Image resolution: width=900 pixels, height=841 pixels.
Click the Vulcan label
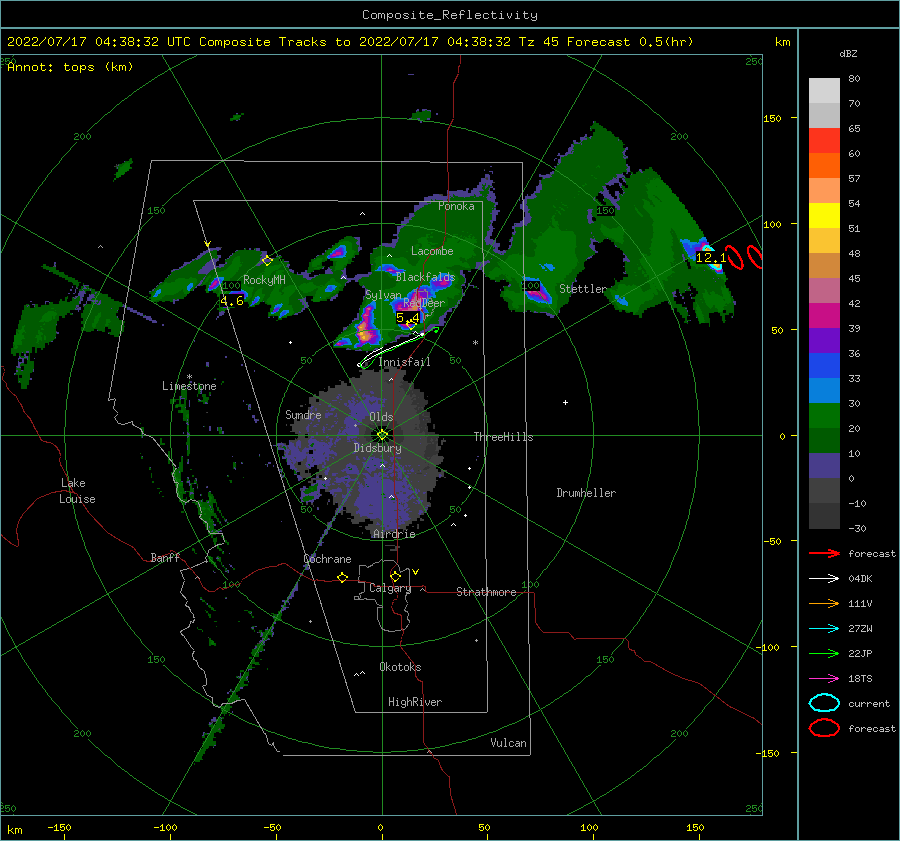[x=508, y=743]
